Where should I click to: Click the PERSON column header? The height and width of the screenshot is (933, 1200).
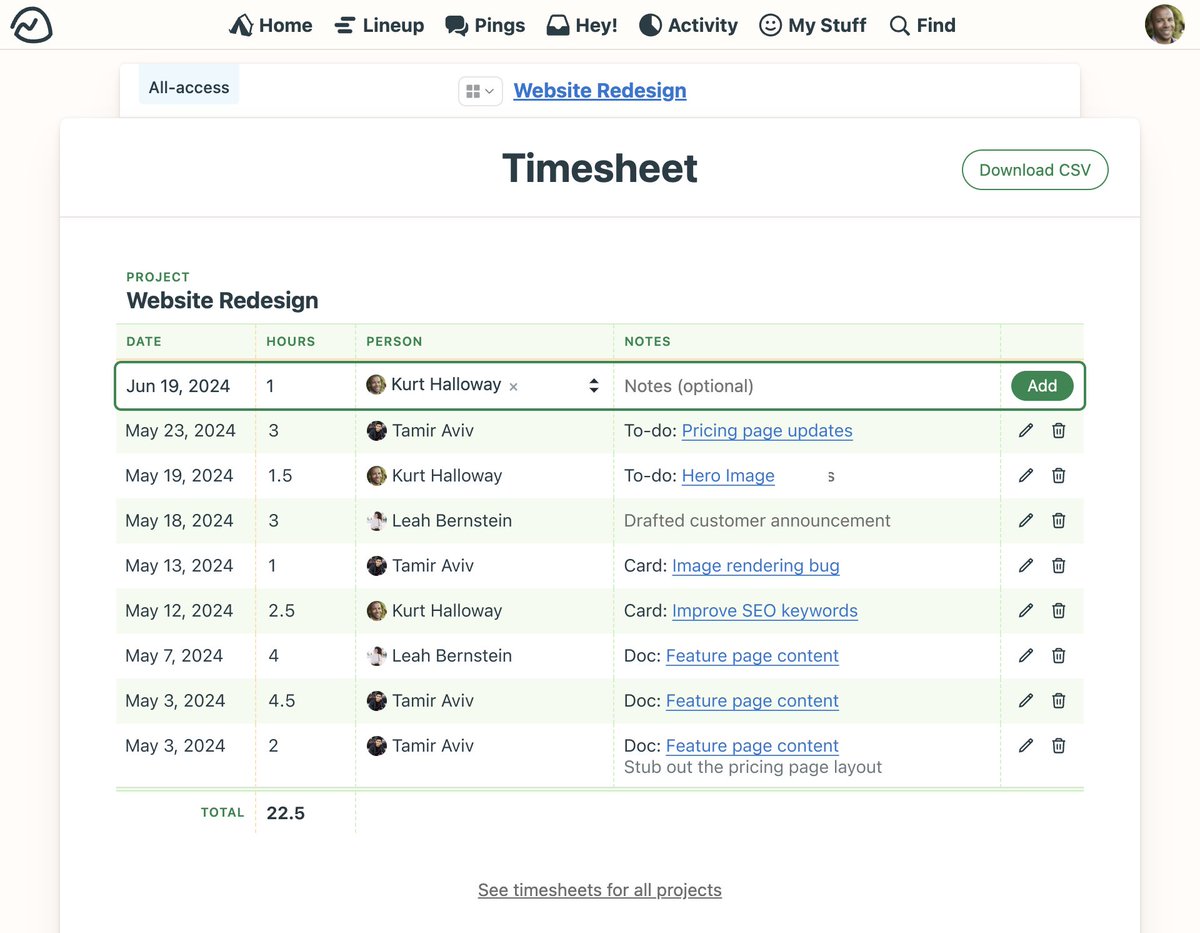(x=394, y=341)
